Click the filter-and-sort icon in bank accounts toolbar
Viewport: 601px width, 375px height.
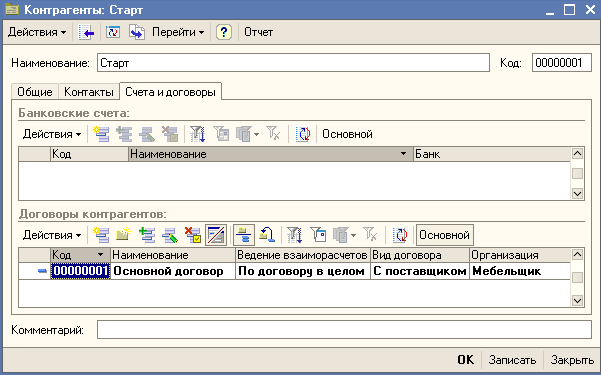coord(198,134)
